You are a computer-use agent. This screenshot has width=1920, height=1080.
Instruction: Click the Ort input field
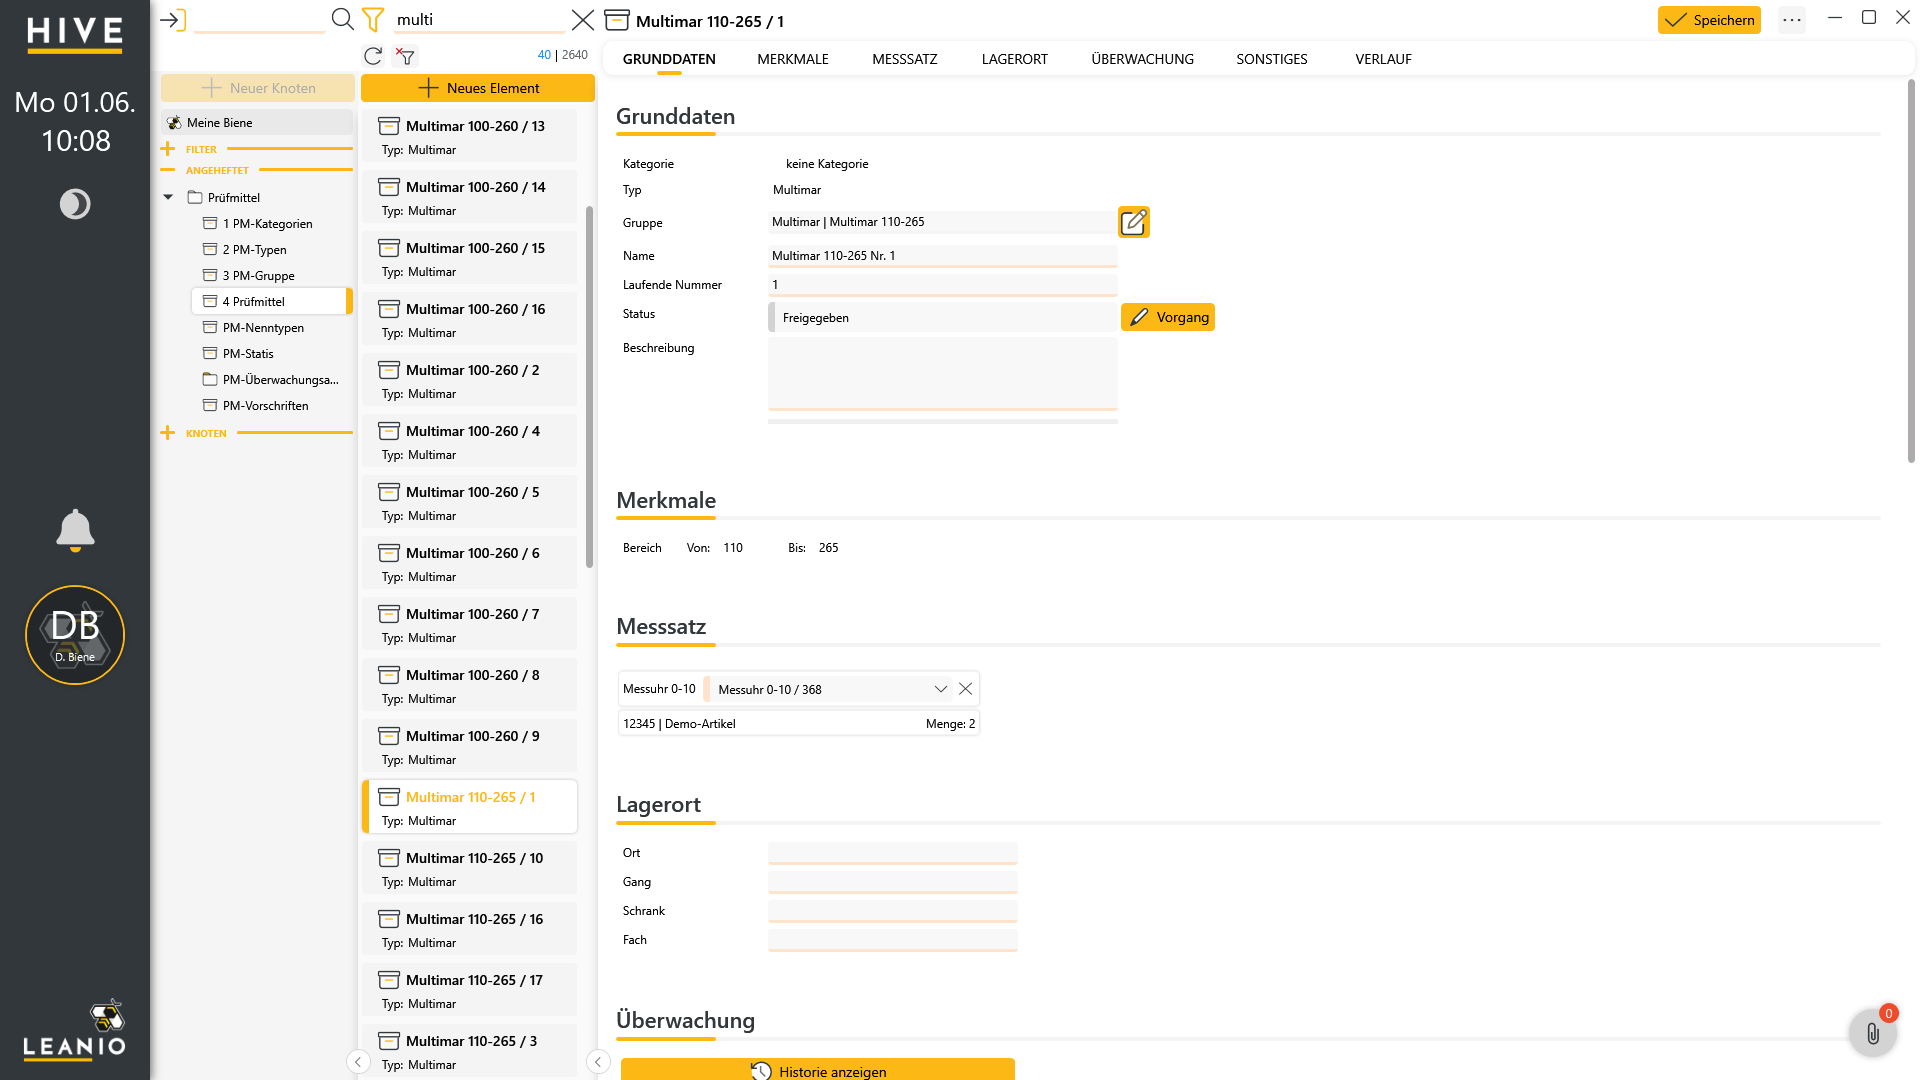click(892, 853)
